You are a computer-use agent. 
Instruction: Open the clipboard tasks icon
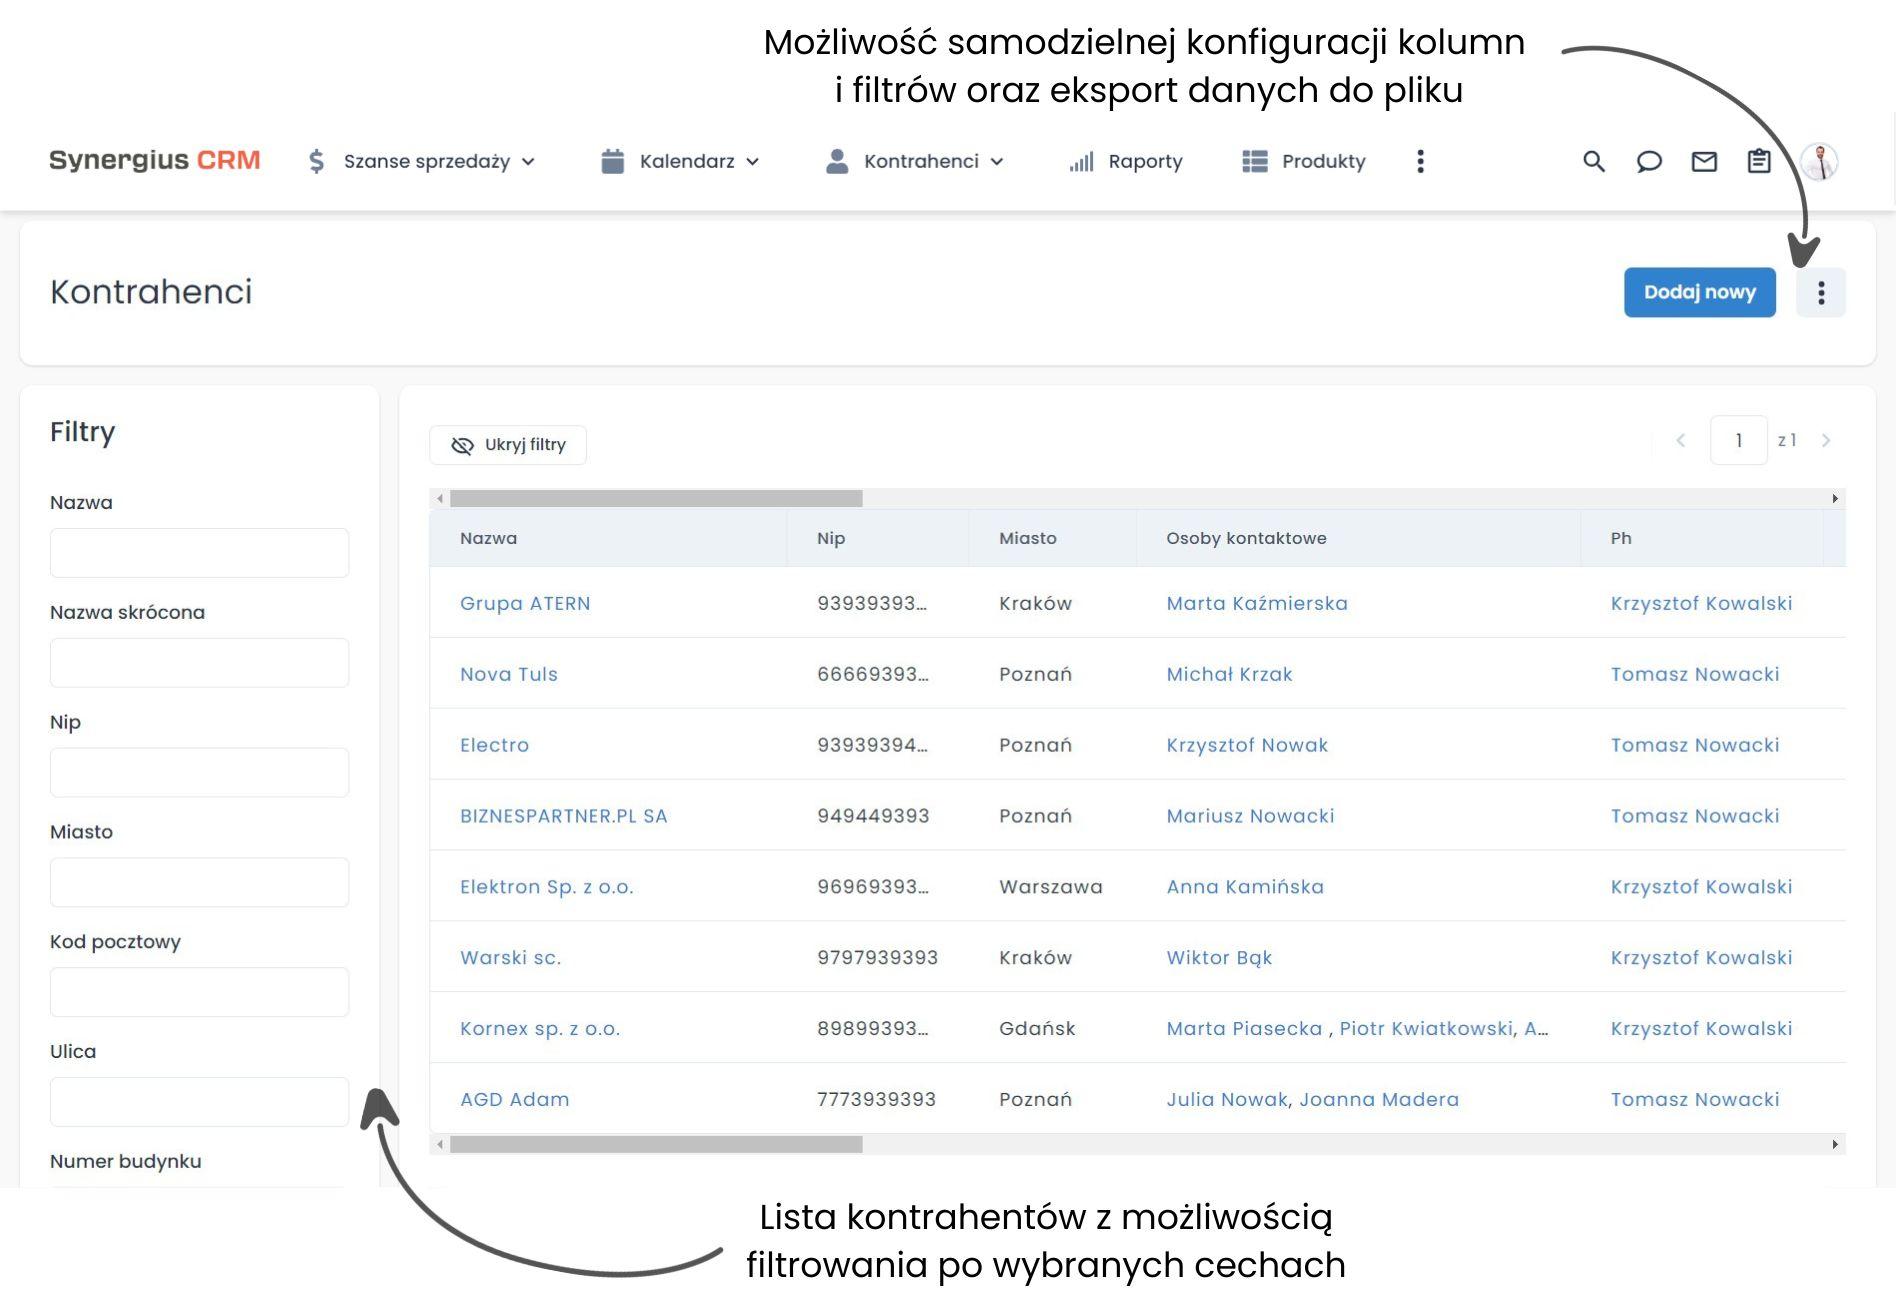(x=1760, y=161)
